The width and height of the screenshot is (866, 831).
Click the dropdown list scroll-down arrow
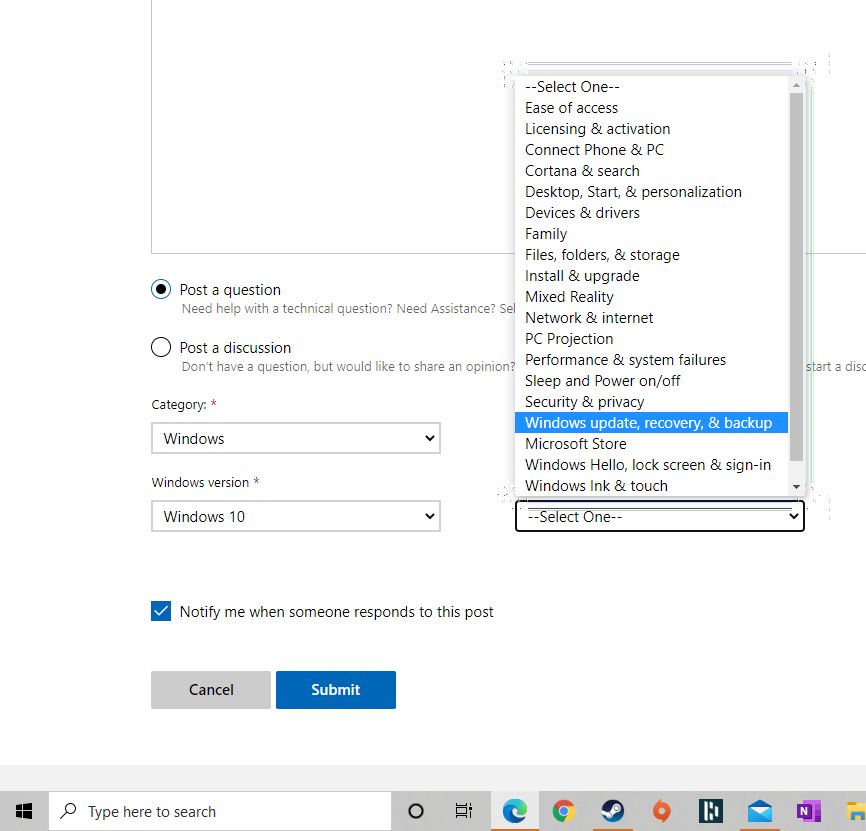796,486
